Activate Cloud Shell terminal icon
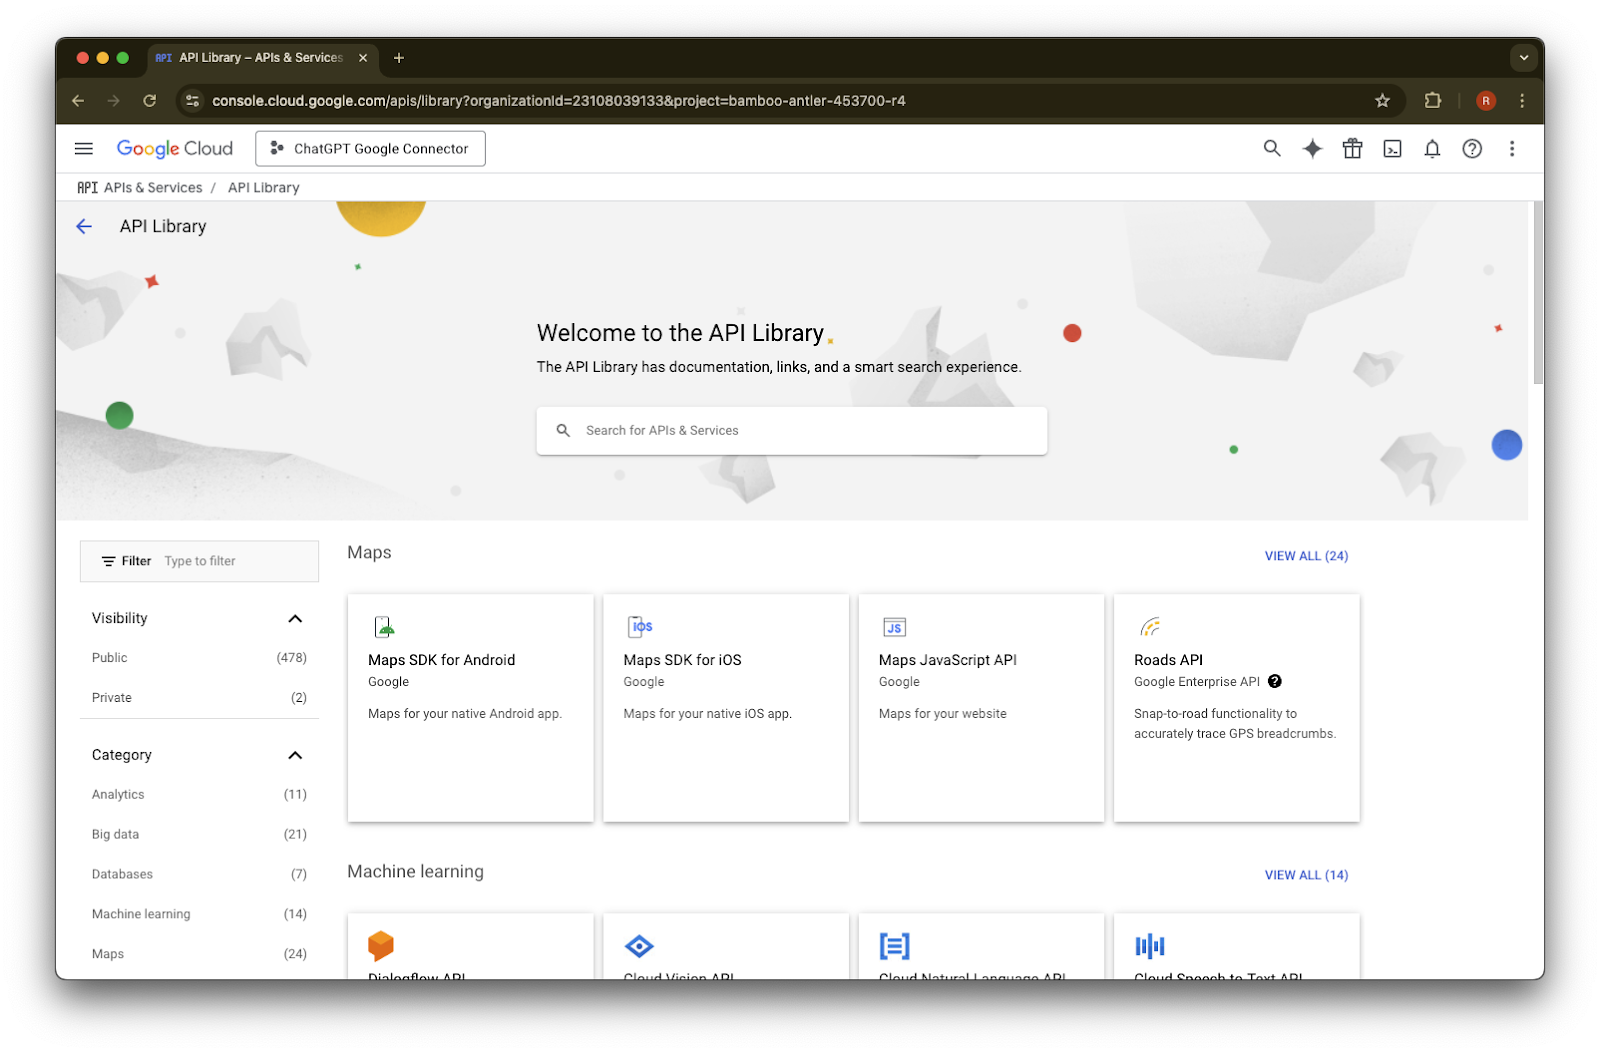This screenshot has width=1600, height=1053. pos(1392,149)
